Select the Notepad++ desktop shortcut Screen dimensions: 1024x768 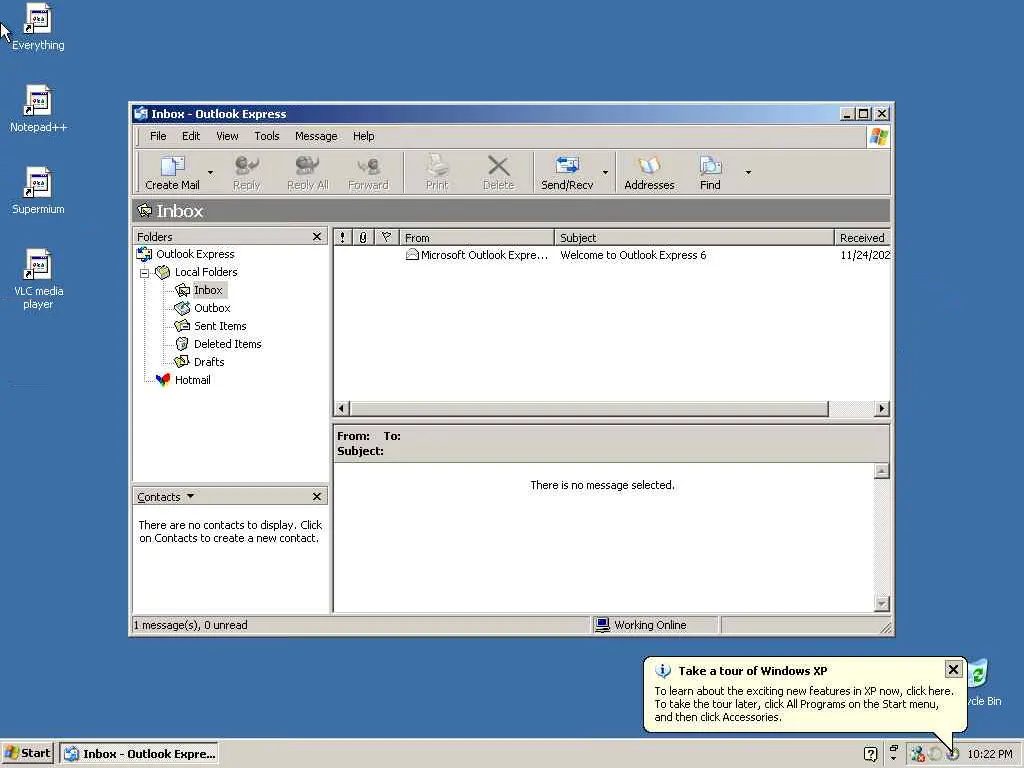(x=38, y=109)
